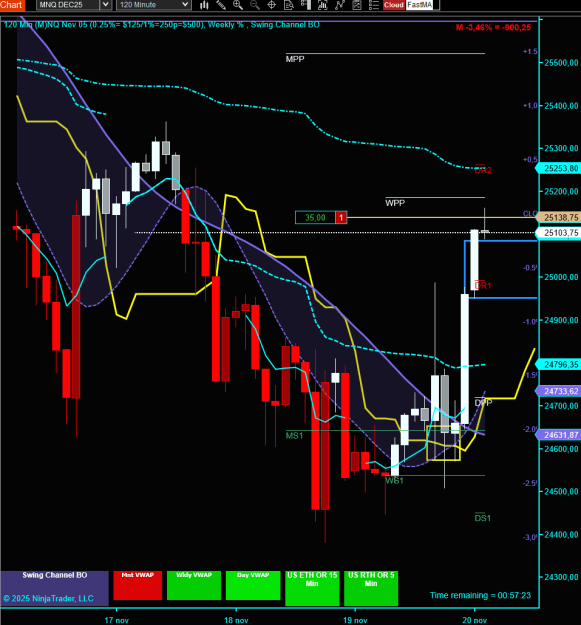The height and width of the screenshot is (625, 581).
Task: Click the 24300,00 price axis label
Action: coord(561,577)
